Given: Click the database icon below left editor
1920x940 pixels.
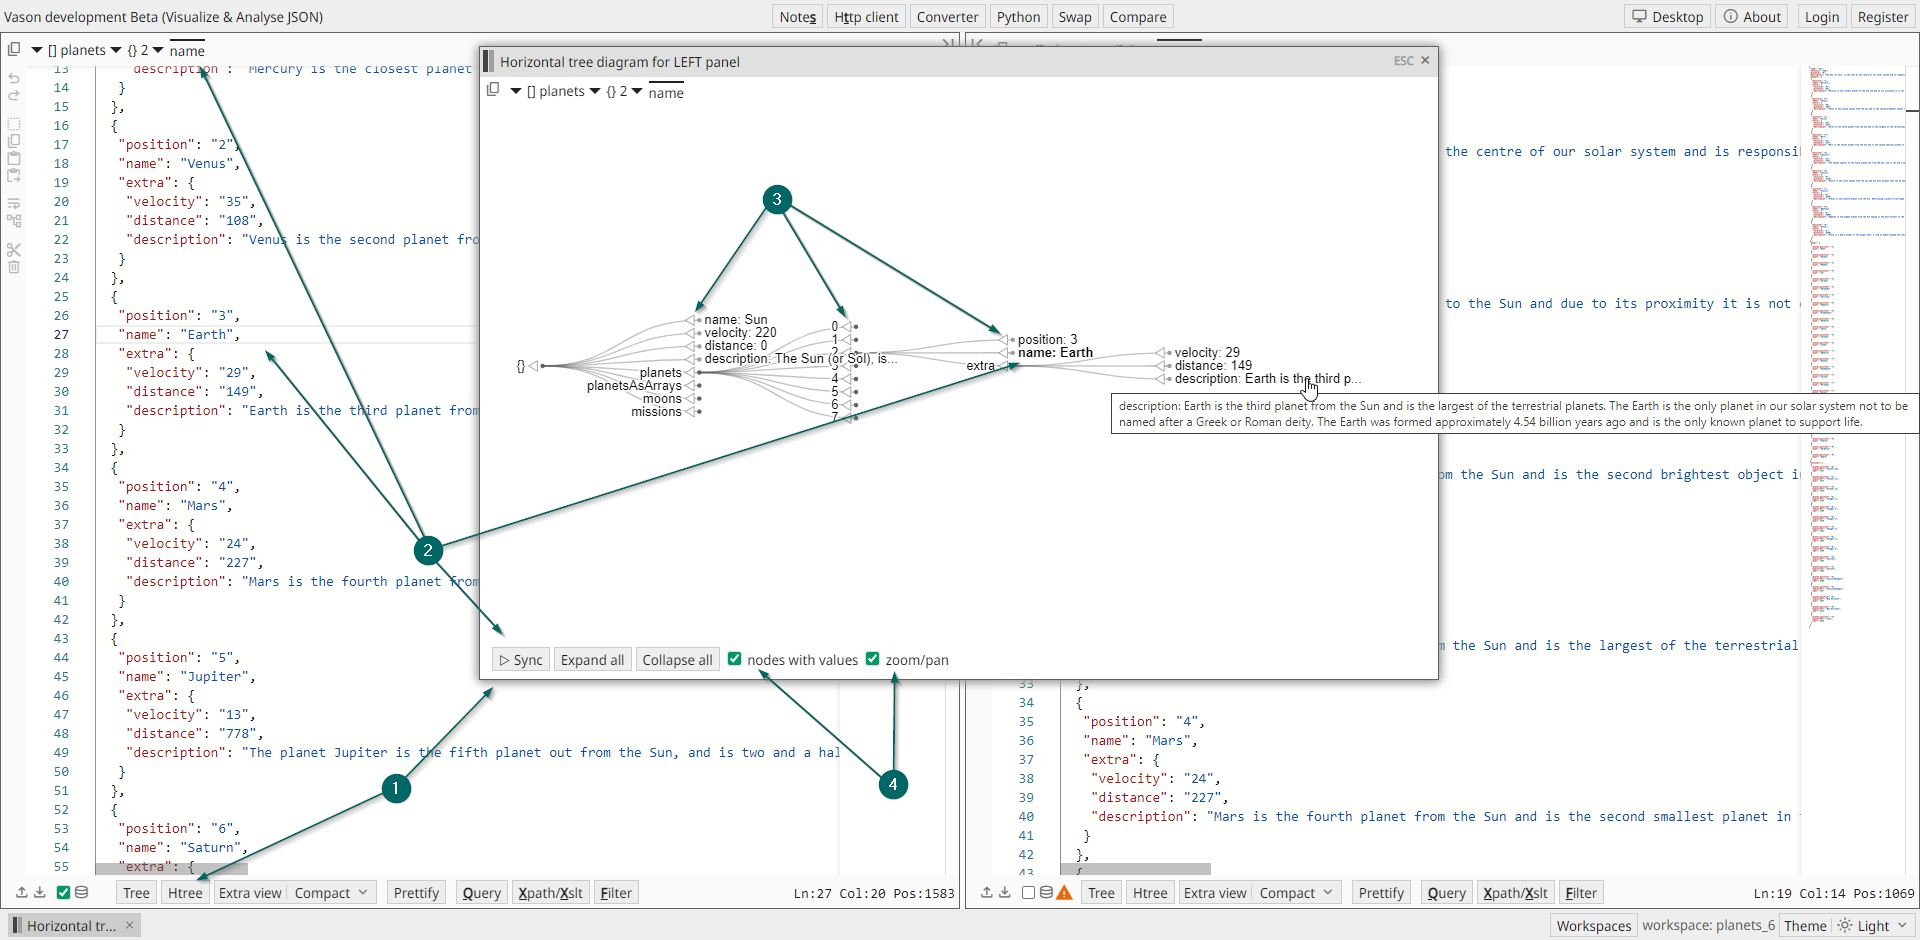Looking at the screenshot, I should [x=82, y=892].
